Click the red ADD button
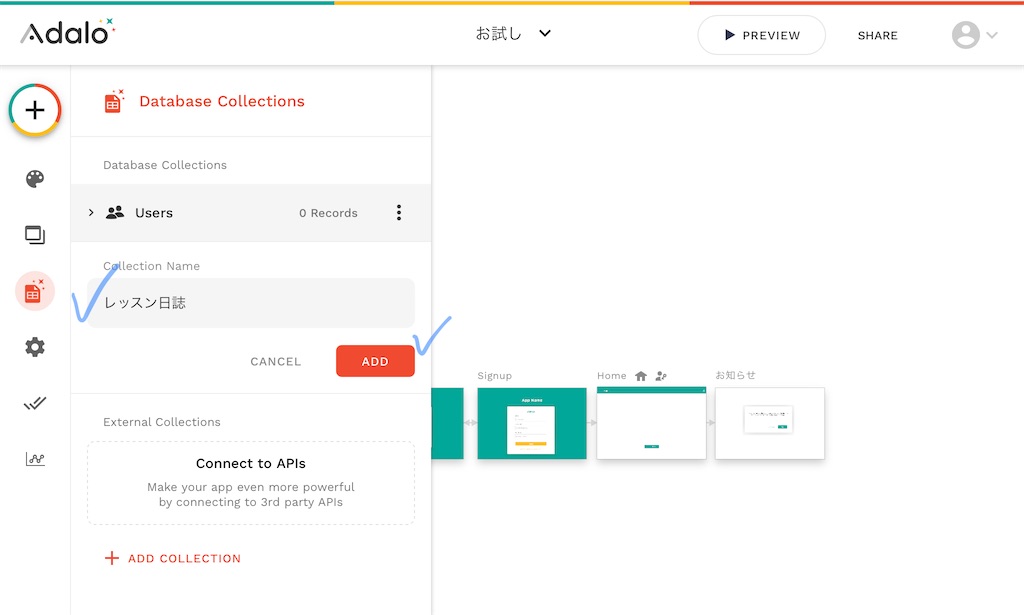1024x615 pixels. (x=376, y=361)
